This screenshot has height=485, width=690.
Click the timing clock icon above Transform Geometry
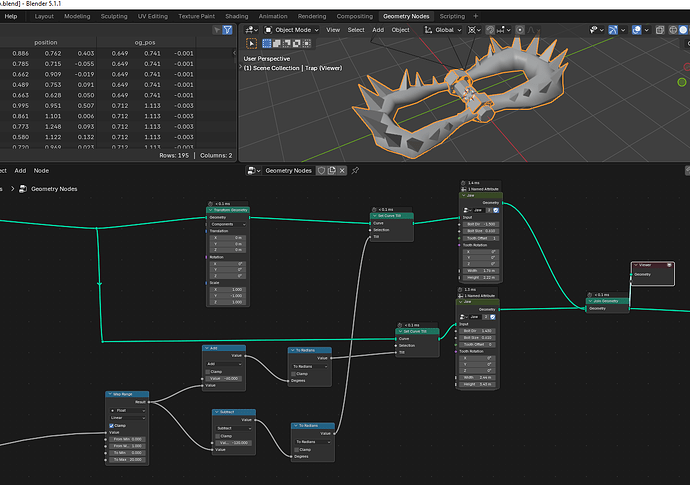210,204
